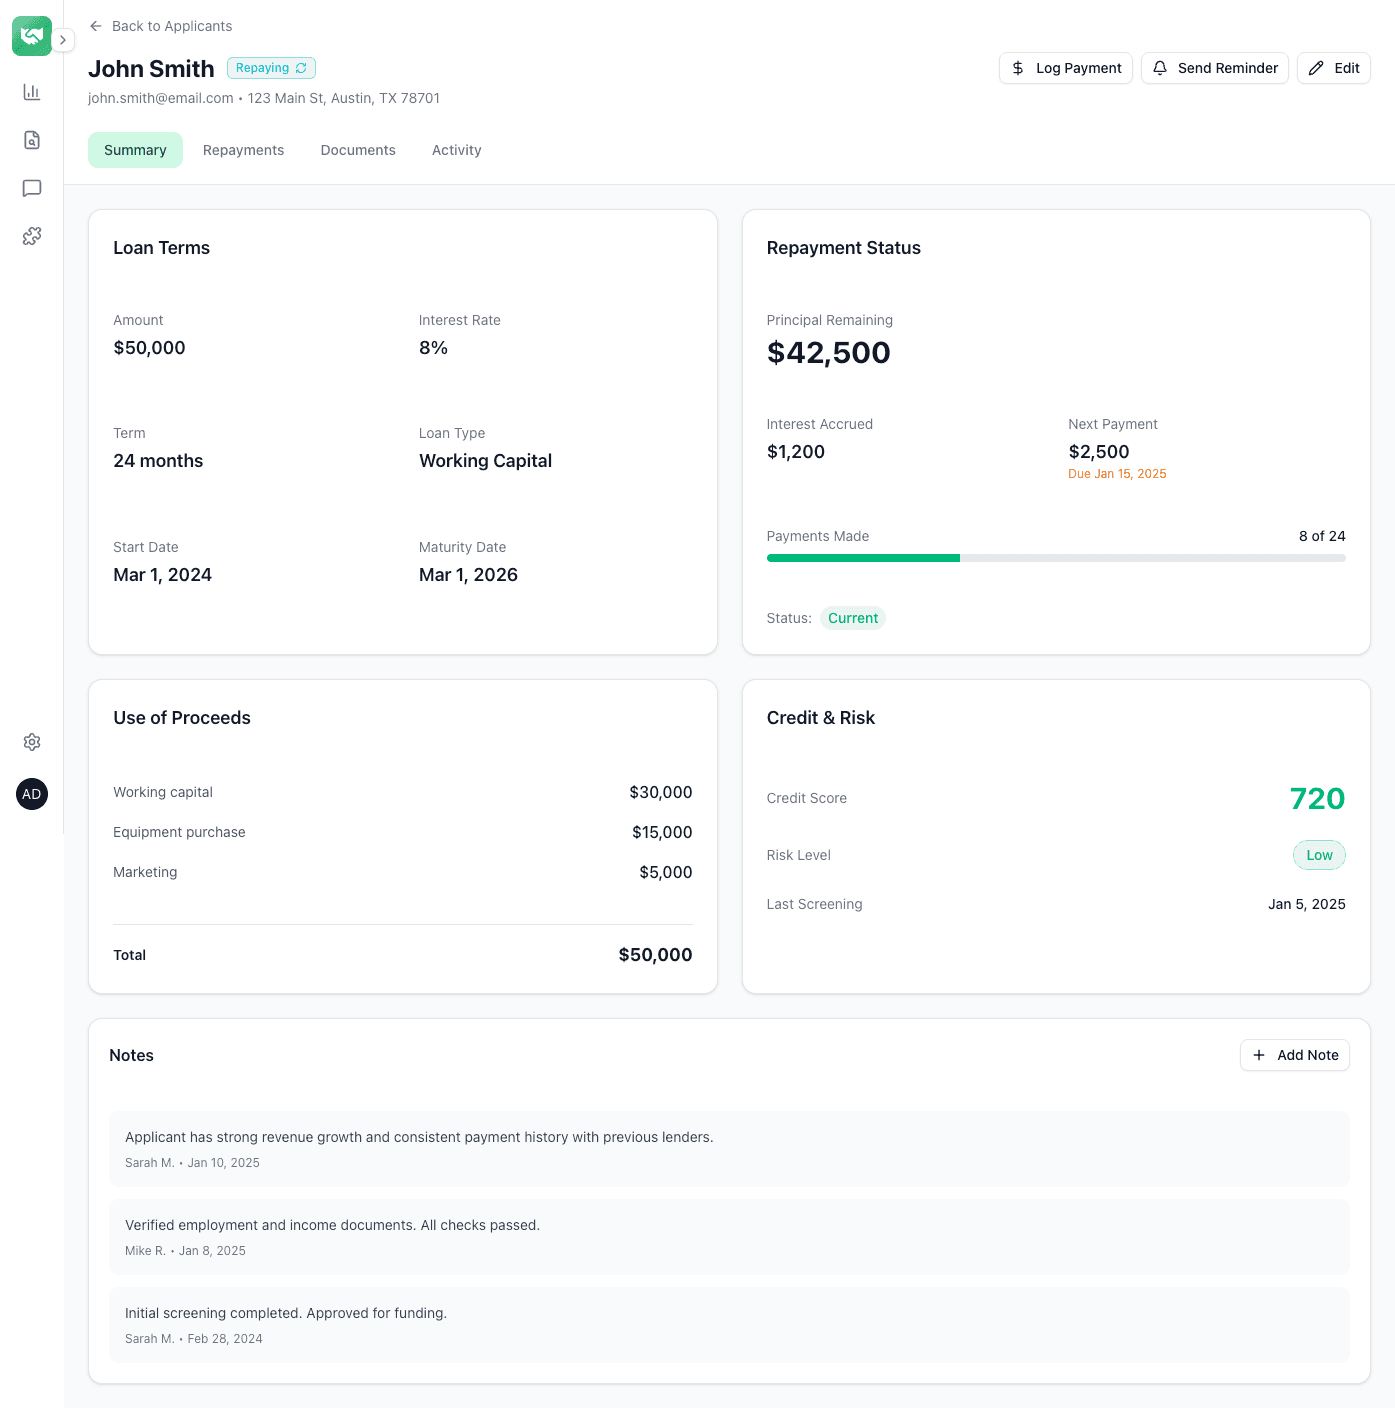Open the bar chart analytics icon
The height and width of the screenshot is (1408, 1395).
(x=32, y=92)
